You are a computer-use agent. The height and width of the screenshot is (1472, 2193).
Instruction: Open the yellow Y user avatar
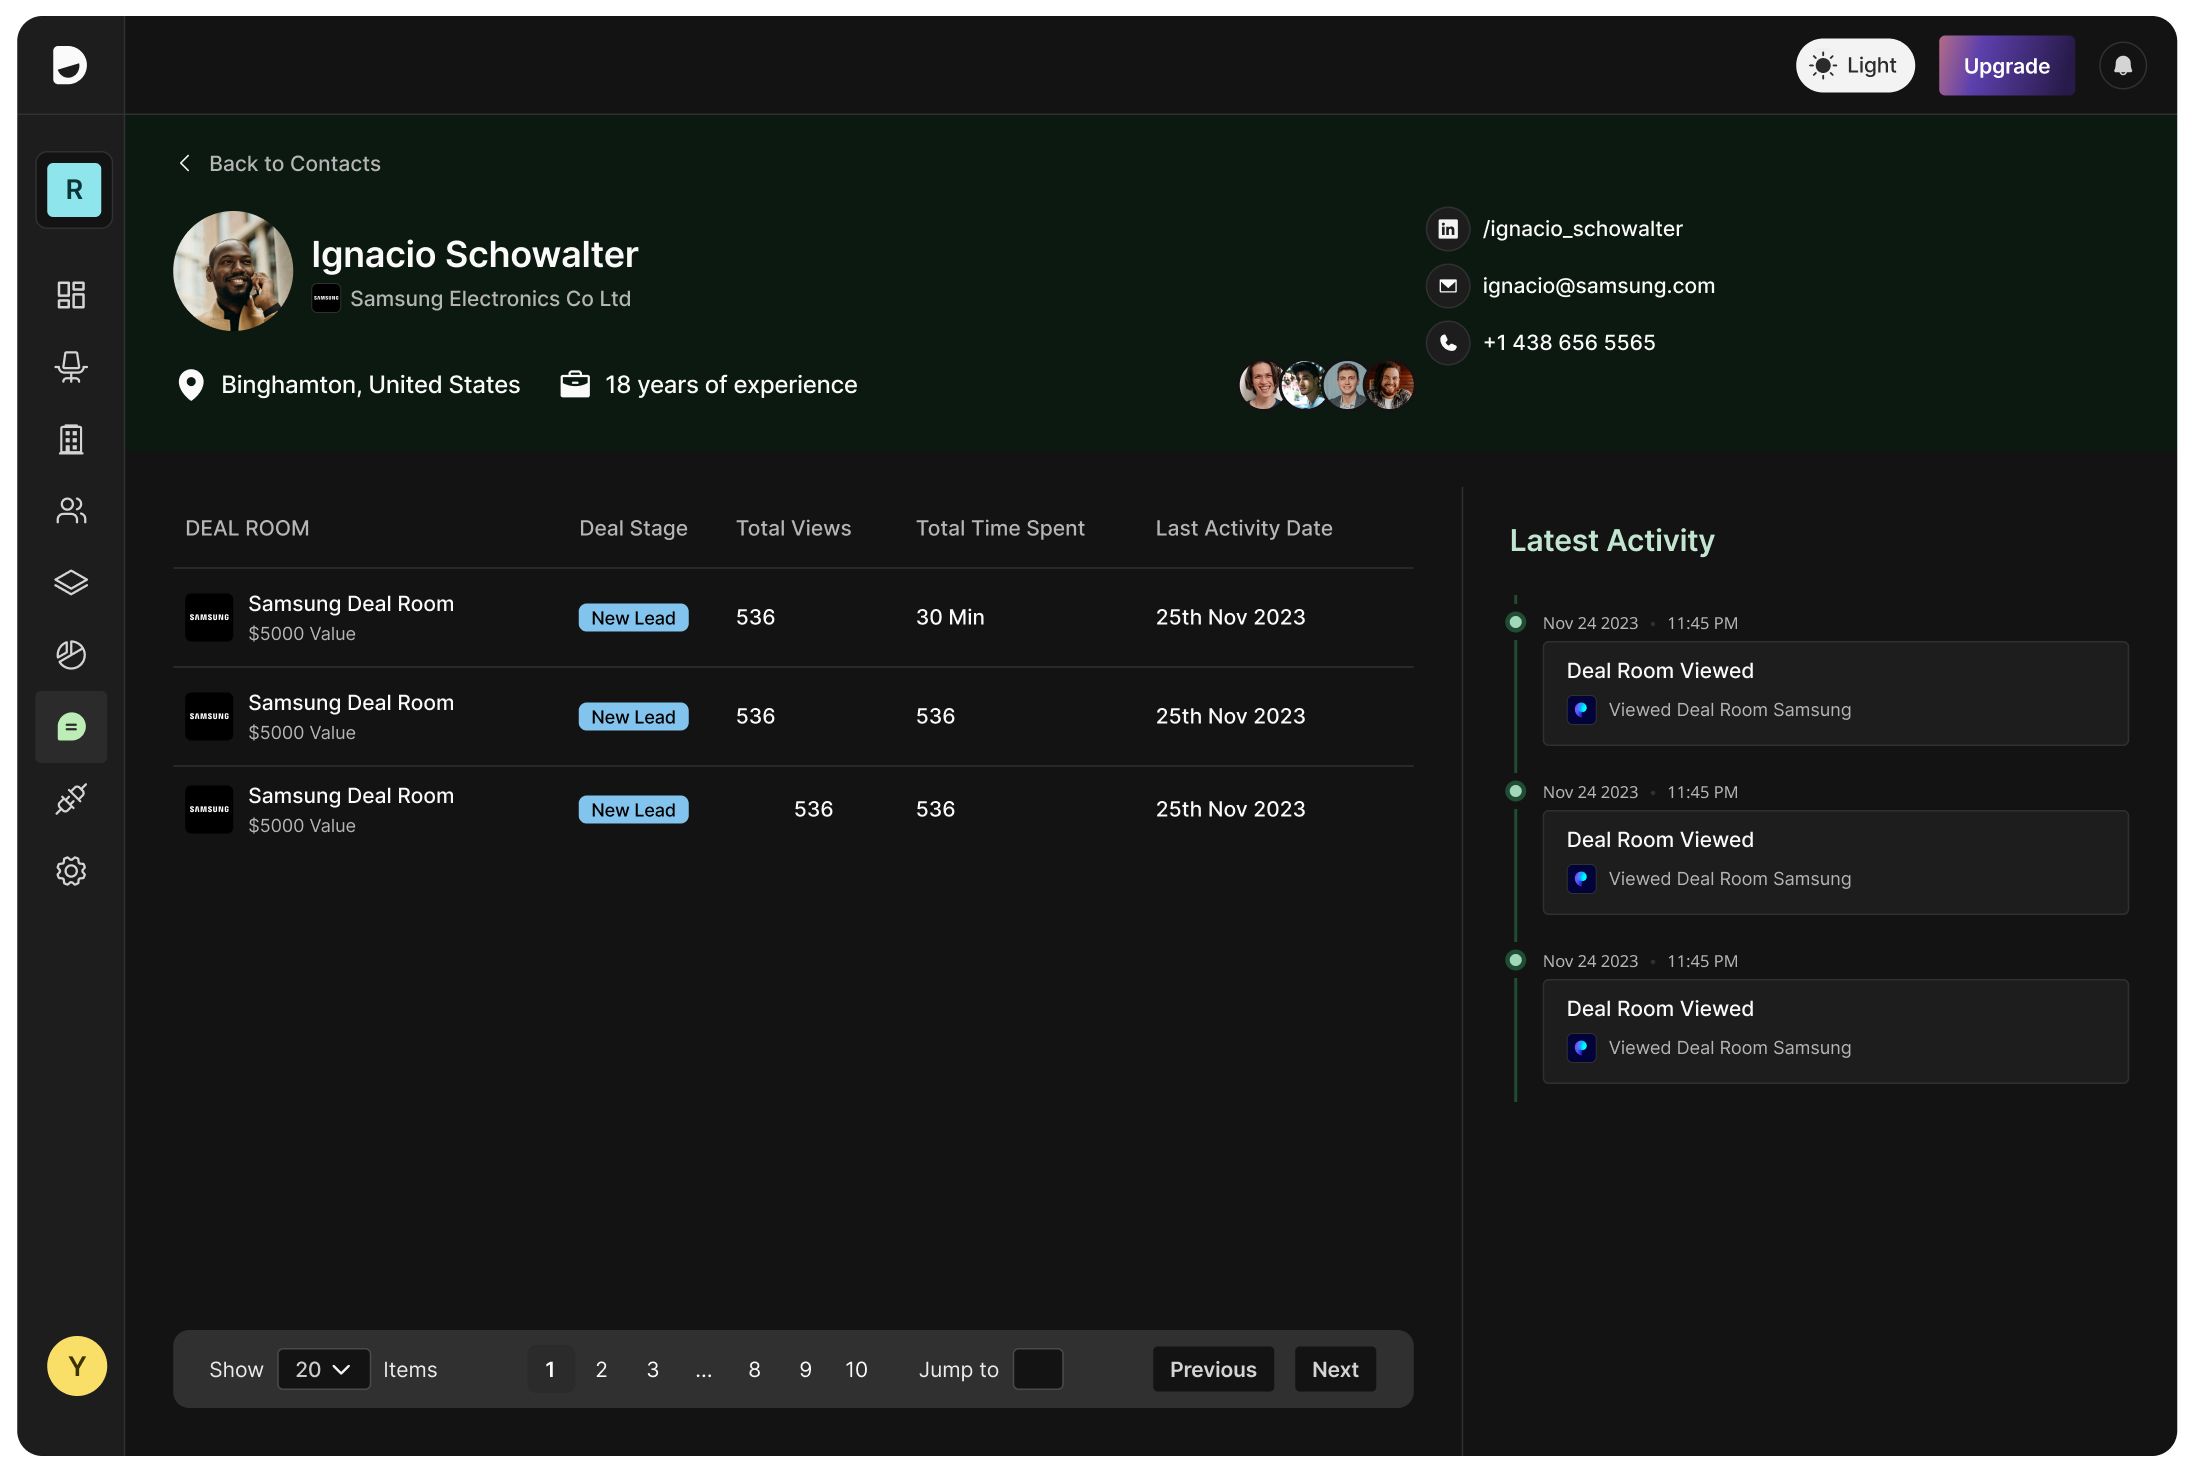pyautogui.click(x=77, y=1366)
